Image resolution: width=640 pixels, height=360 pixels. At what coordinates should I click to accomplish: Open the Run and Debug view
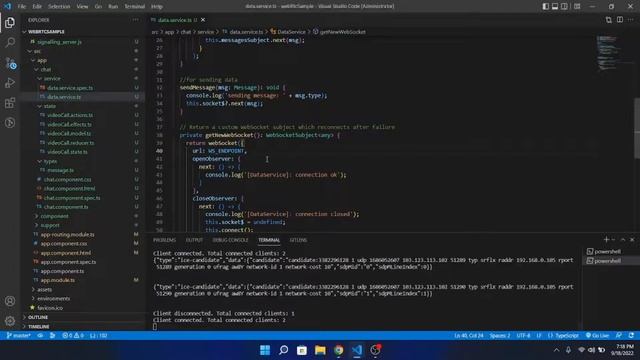[10, 83]
